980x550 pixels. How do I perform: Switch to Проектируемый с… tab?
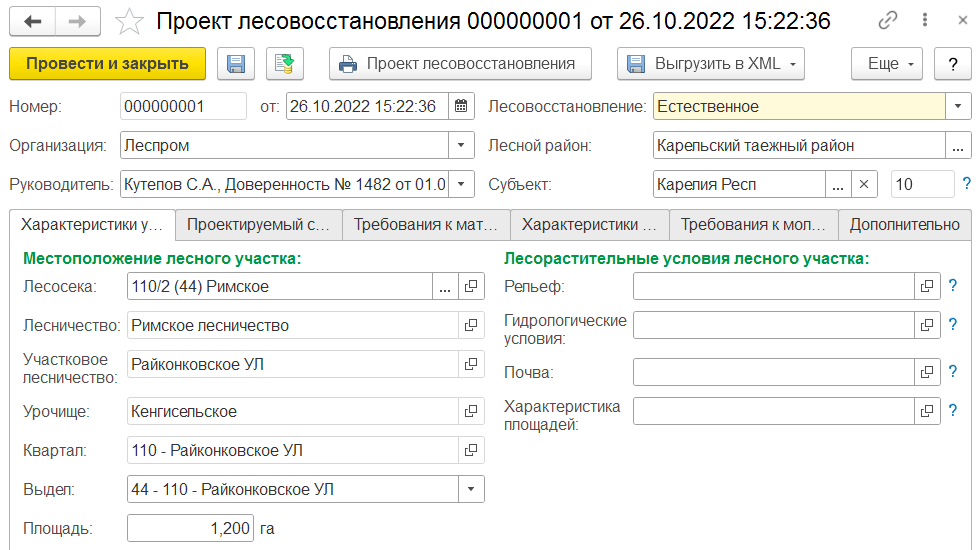pyautogui.click(x=259, y=225)
